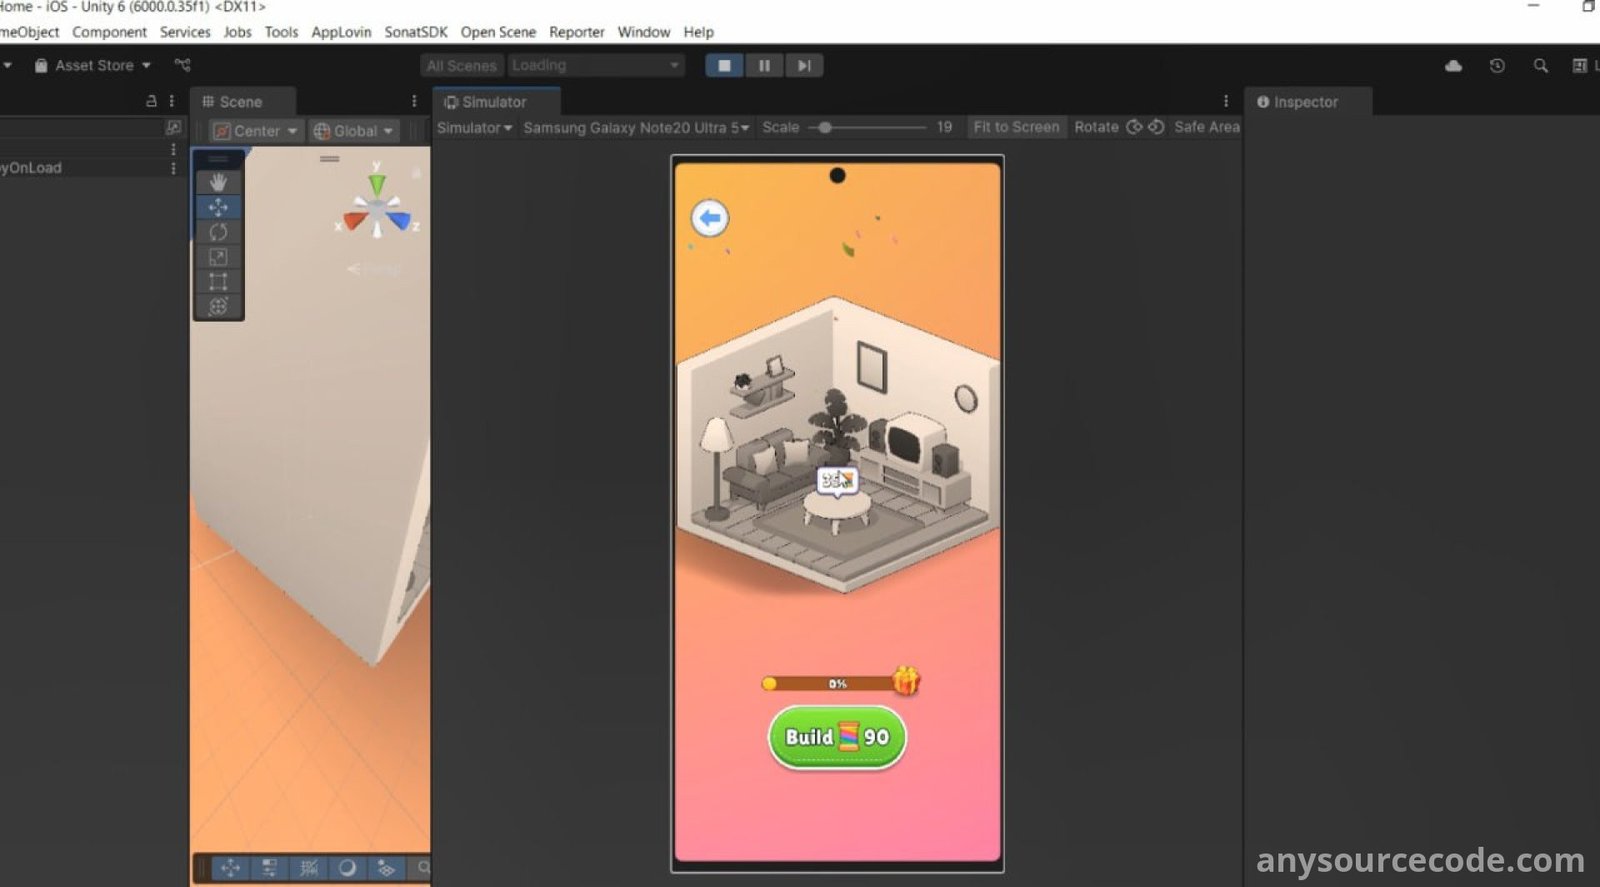Open the AppLovin menu
The height and width of the screenshot is (887, 1600).
point(341,32)
